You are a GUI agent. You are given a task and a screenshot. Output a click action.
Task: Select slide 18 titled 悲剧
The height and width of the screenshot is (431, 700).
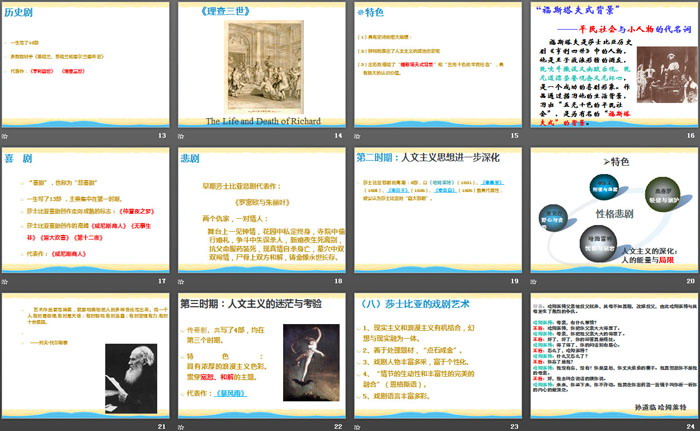click(262, 210)
